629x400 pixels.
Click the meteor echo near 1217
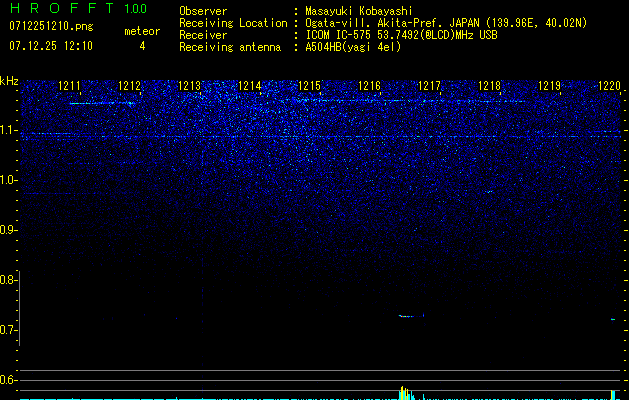[411, 316]
